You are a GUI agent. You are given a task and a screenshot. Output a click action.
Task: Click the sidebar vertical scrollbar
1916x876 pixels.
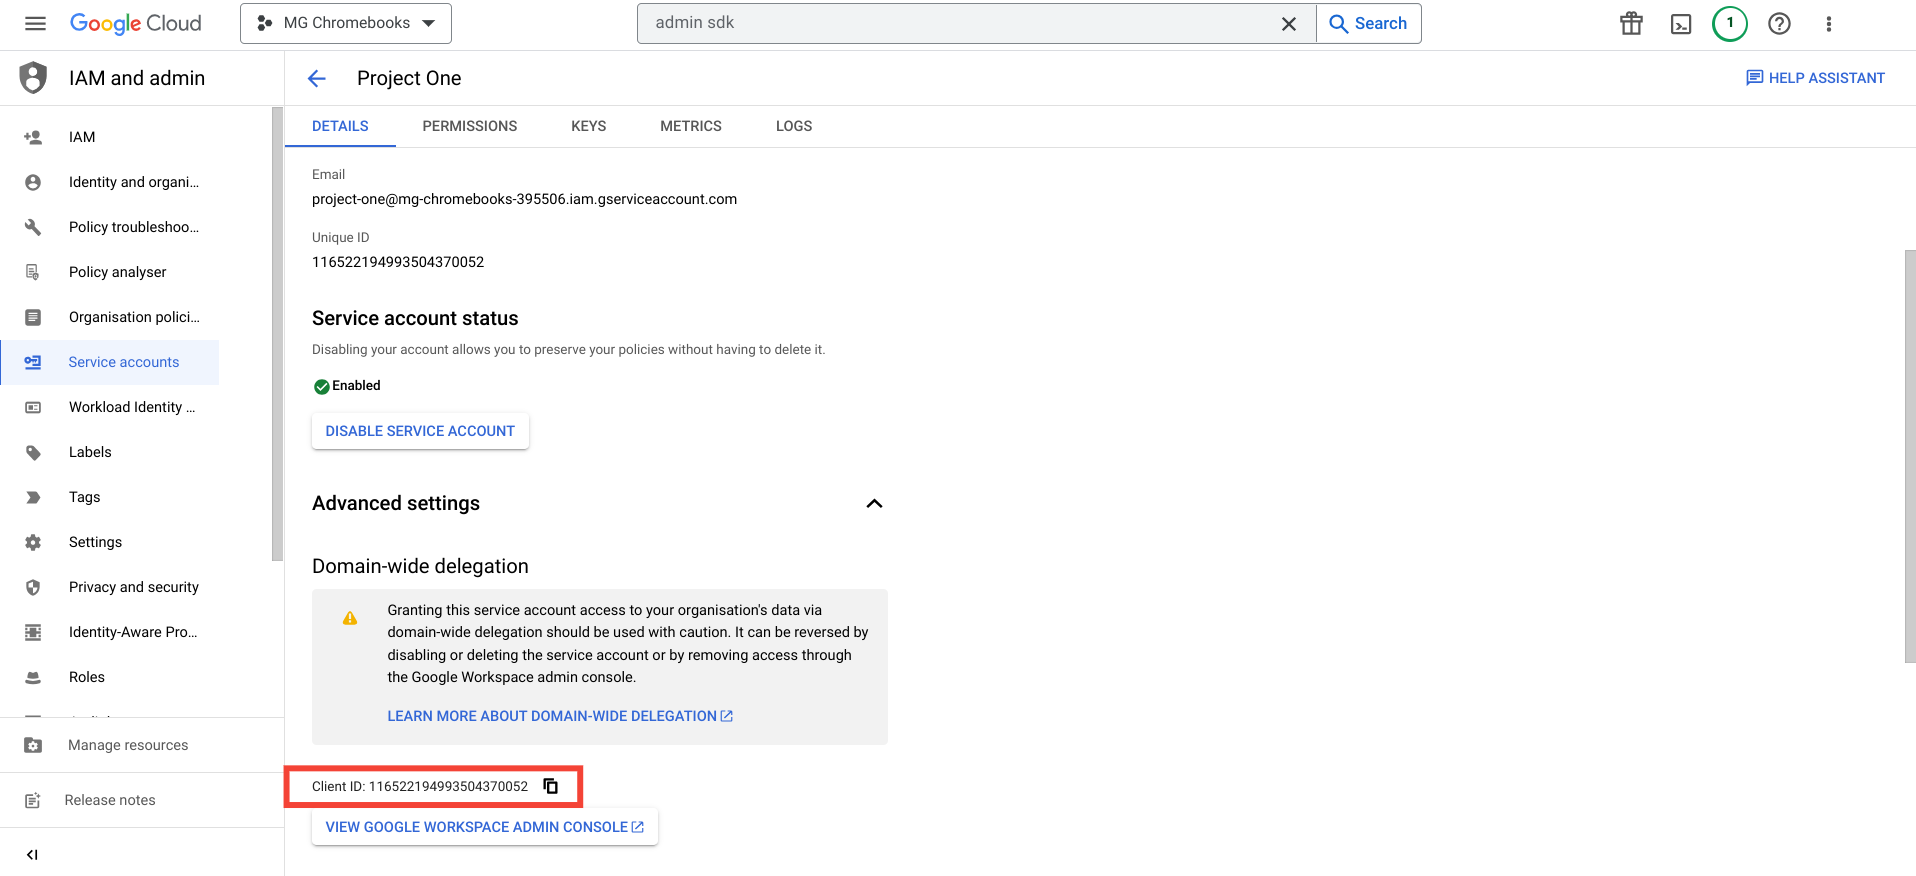[x=277, y=335]
